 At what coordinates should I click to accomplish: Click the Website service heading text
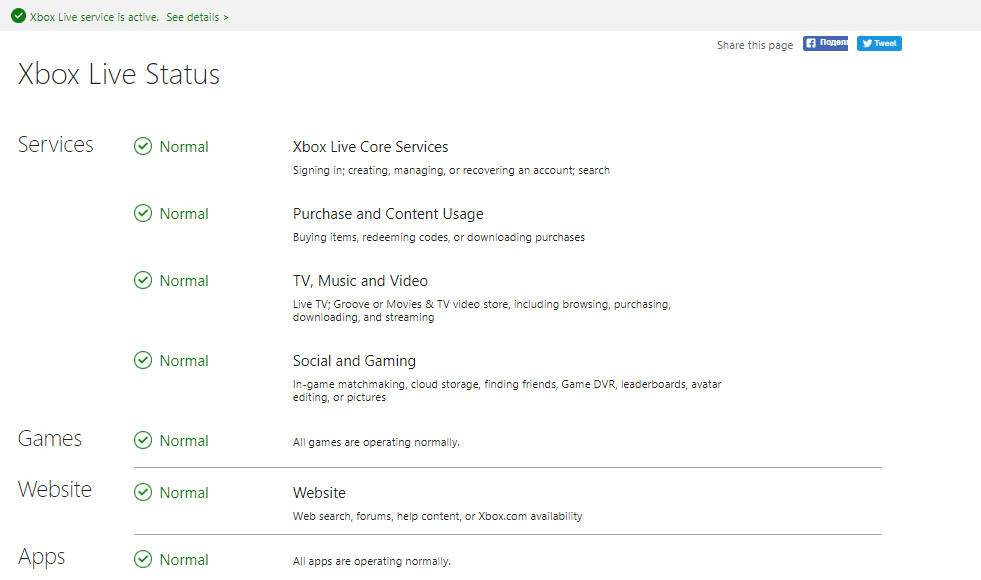pos(319,493)
